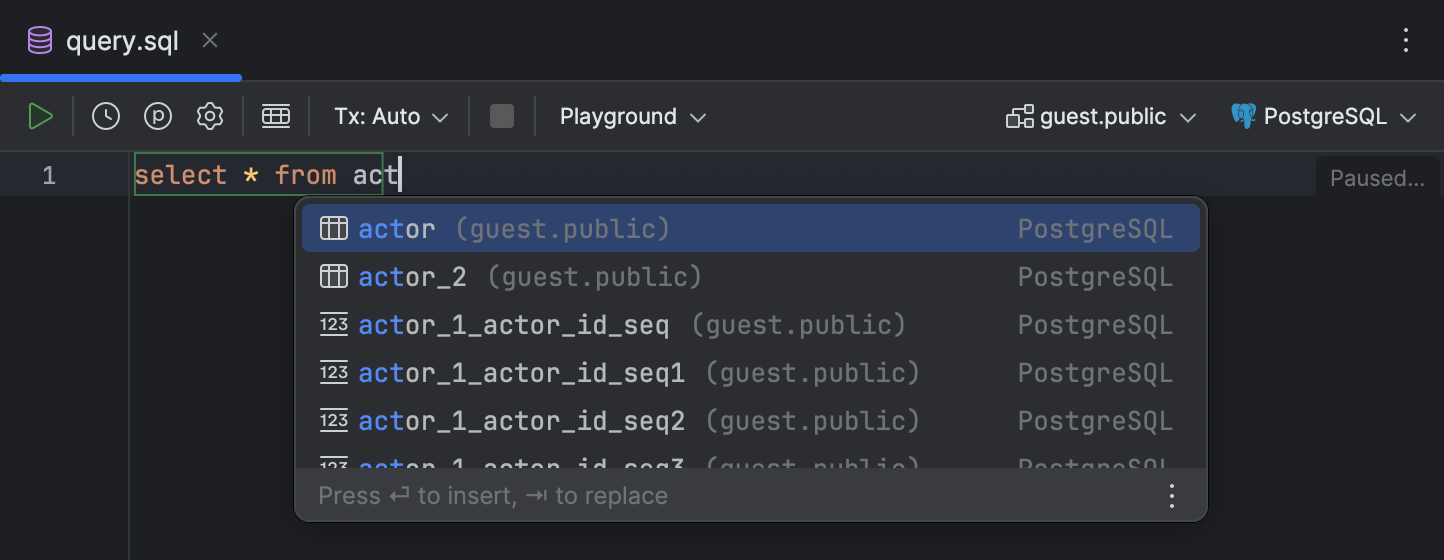Open the PostgreSQL data source dropdown
1444x560 pixels.
coord(1323,117)
